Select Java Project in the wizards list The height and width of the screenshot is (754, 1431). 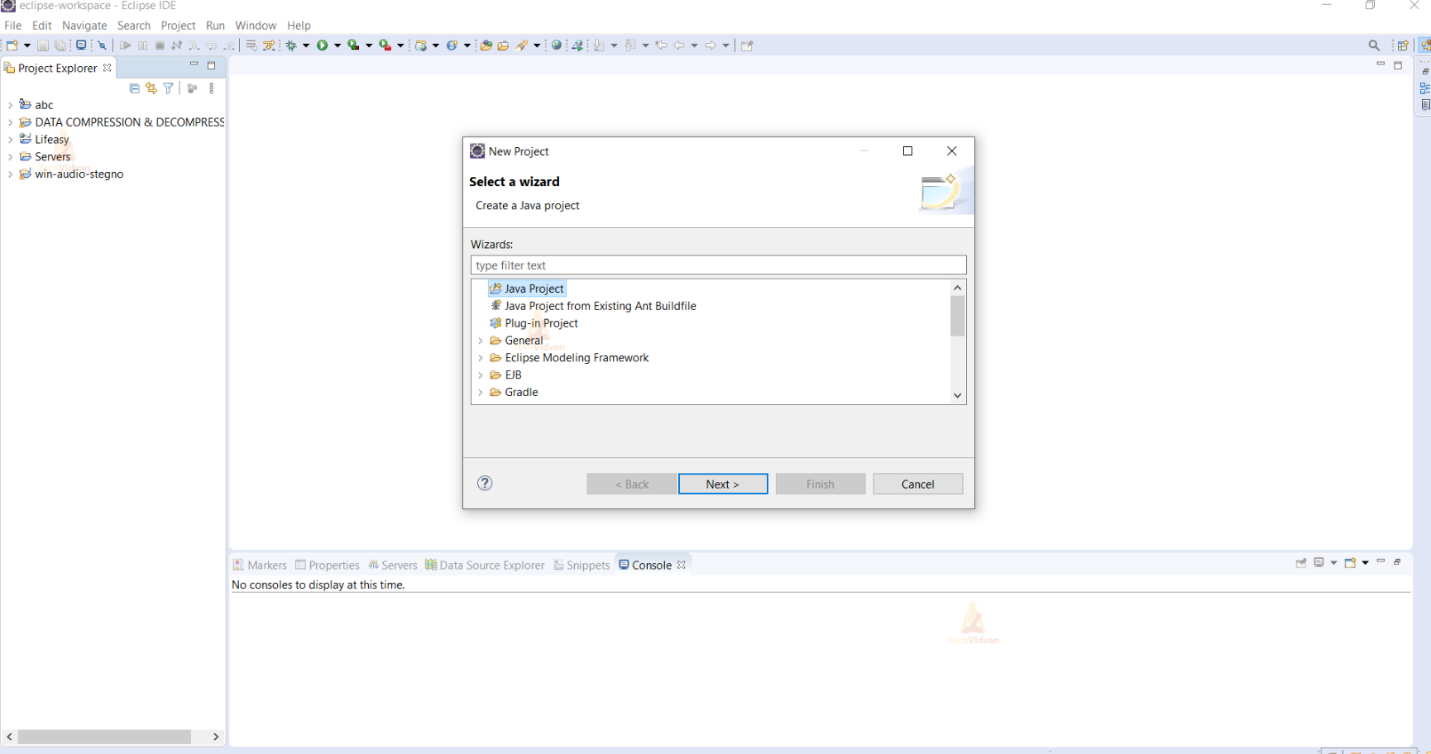(x=527, y=288)
